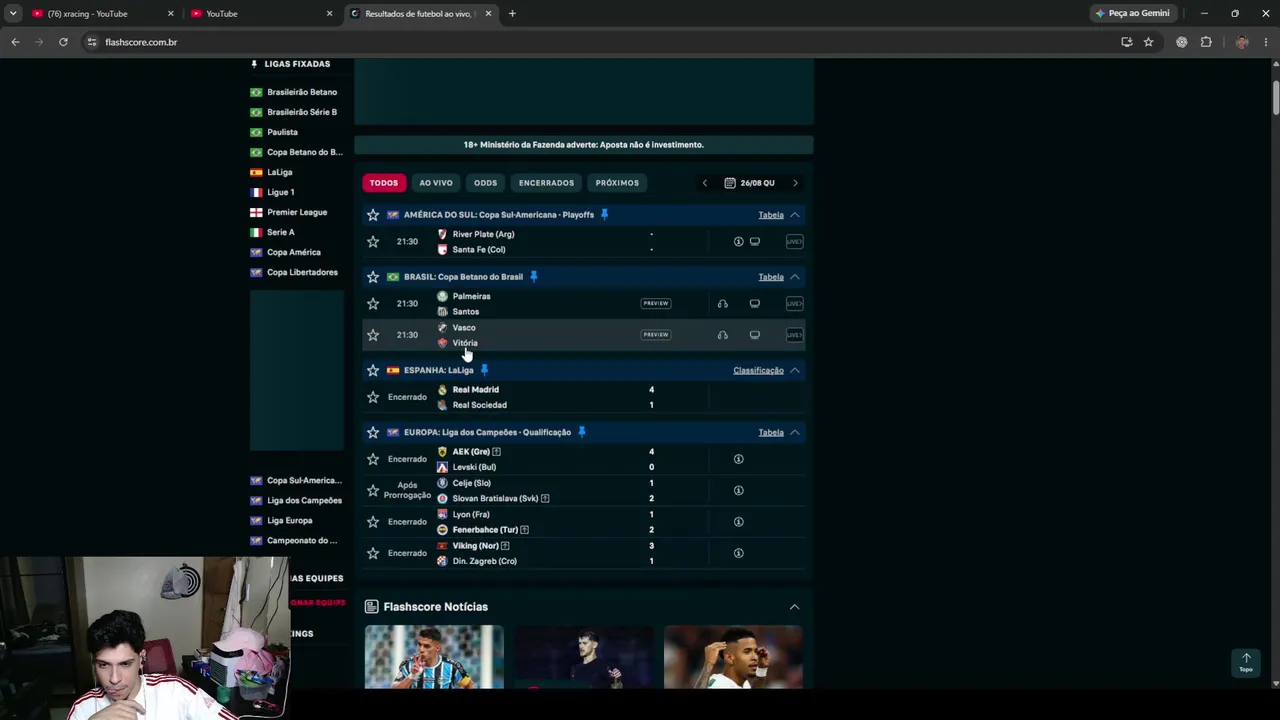Image resolution: width=1280 pixels, height=720 pixels.
Task: Switch to the xracing - YouTube browser tab
Action: pos(100,14)
